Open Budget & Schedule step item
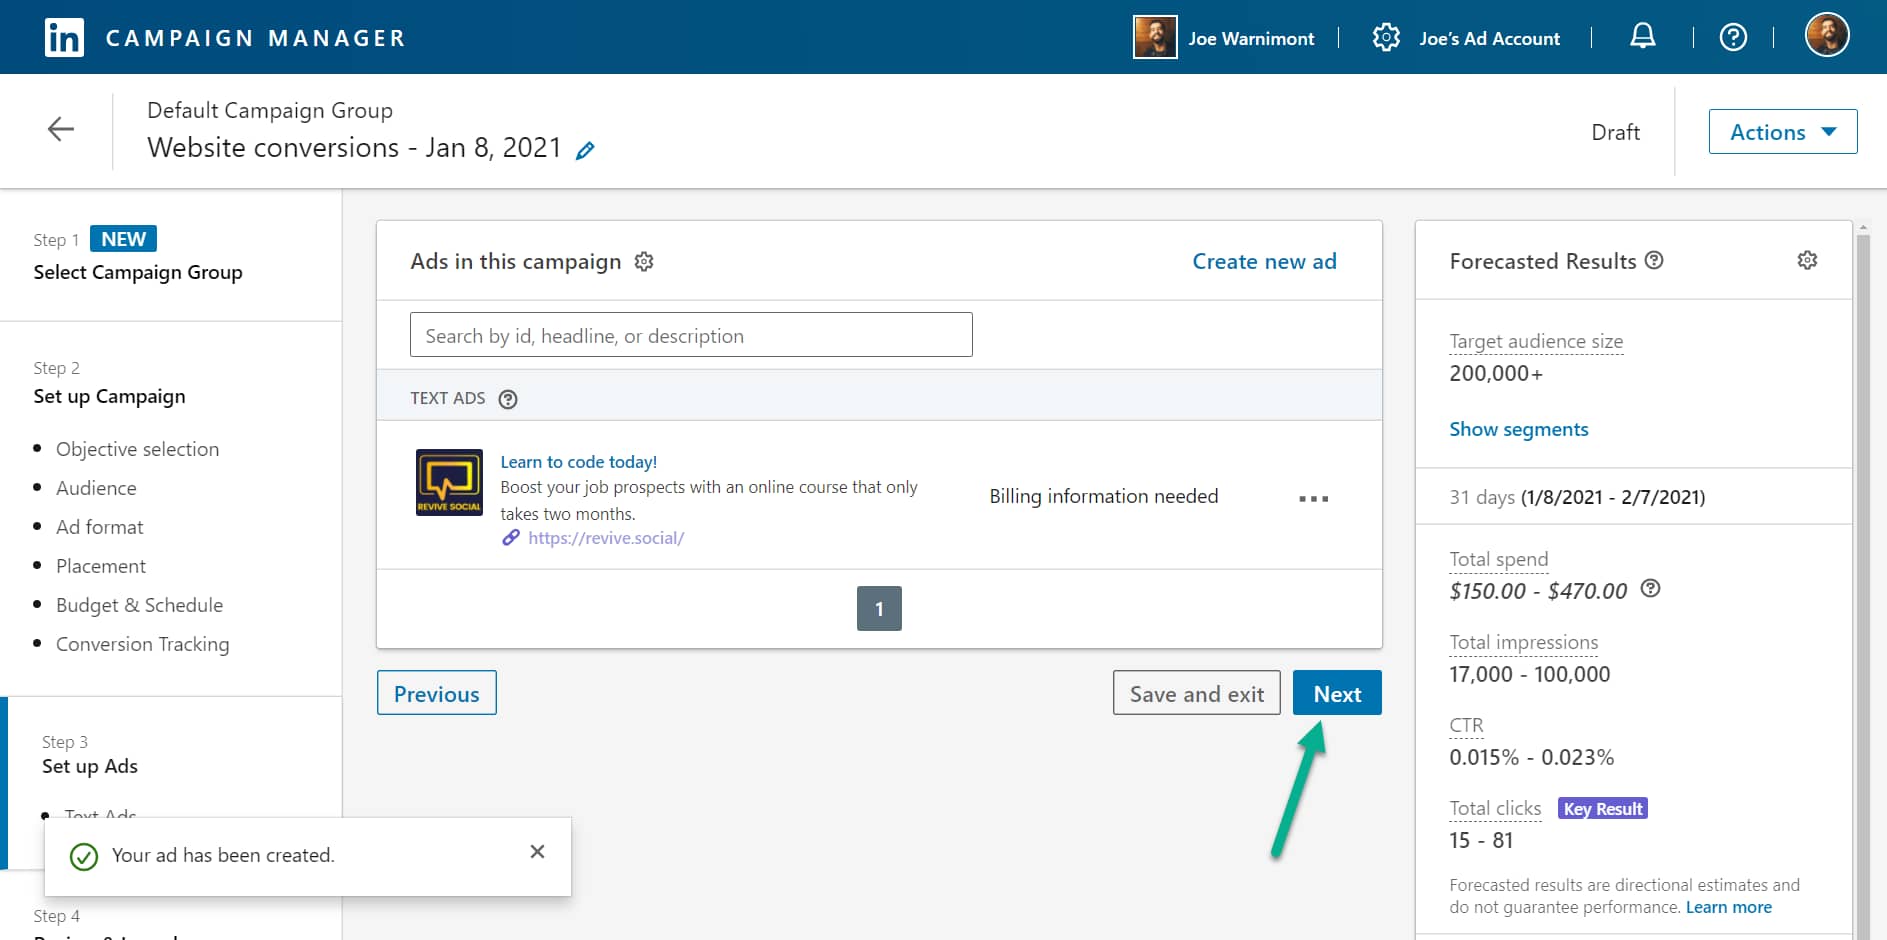Viewport: 1887px width, 940px height. coord(139,605)
